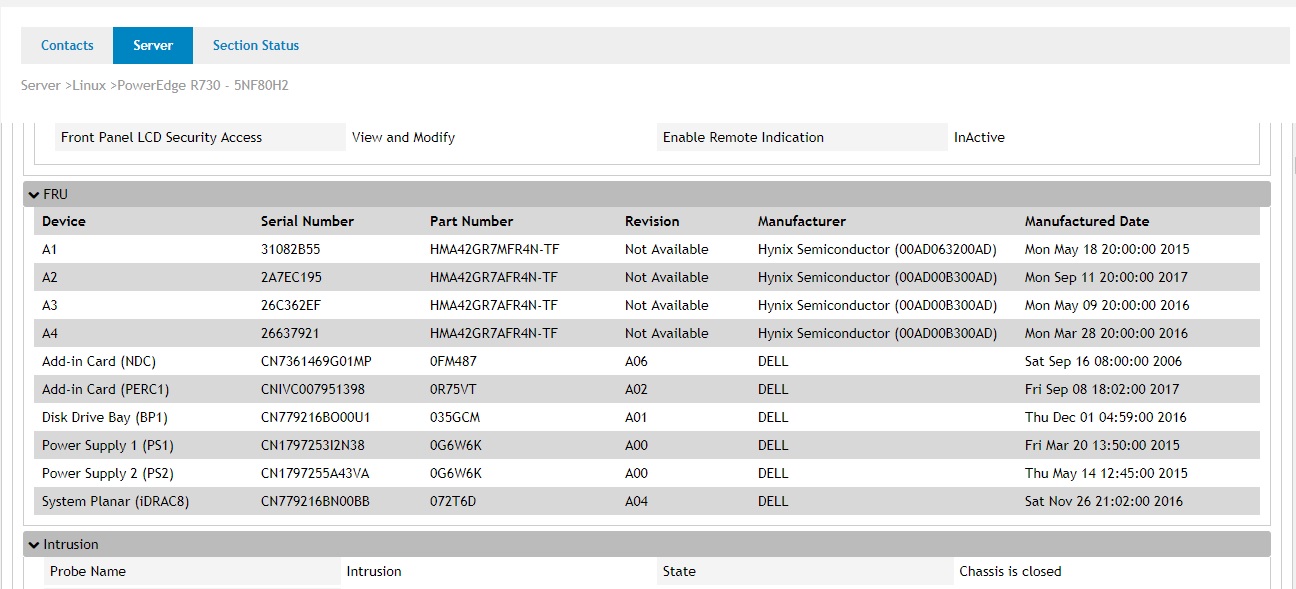Viewport: 1296px width, 589px height.
Task: Collapse the Intrusion section chevron
Action: [x=33, y=544]
